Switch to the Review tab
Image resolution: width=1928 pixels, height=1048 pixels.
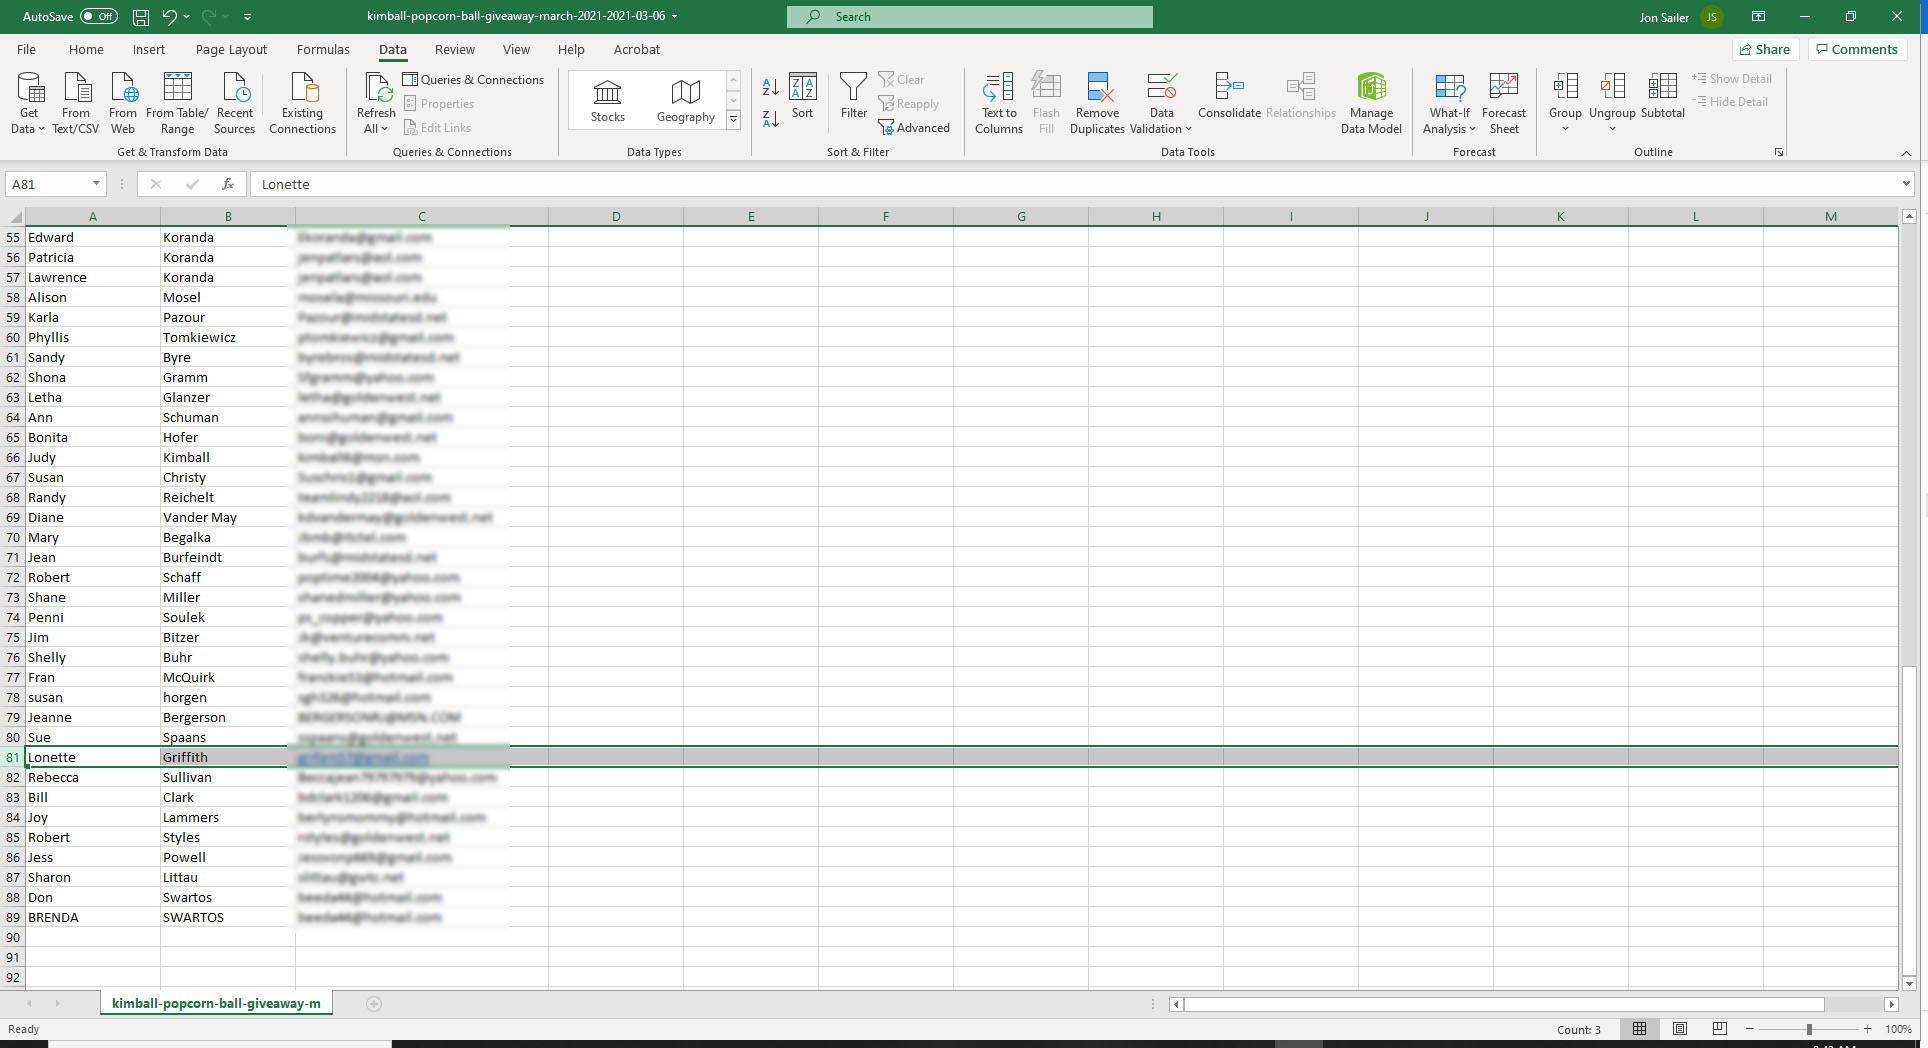(454, 49)
